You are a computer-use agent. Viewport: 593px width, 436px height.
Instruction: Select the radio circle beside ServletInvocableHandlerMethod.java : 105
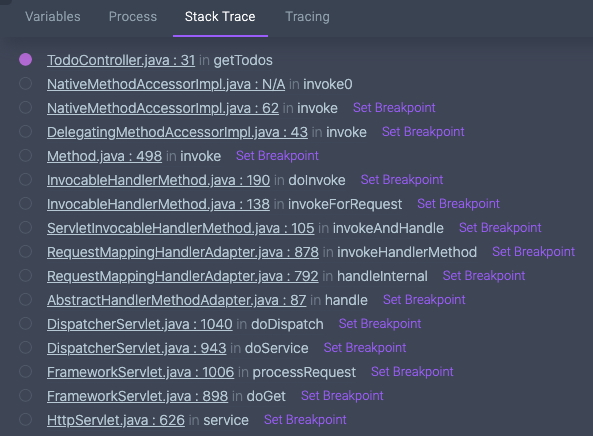(x=25, y=228)
